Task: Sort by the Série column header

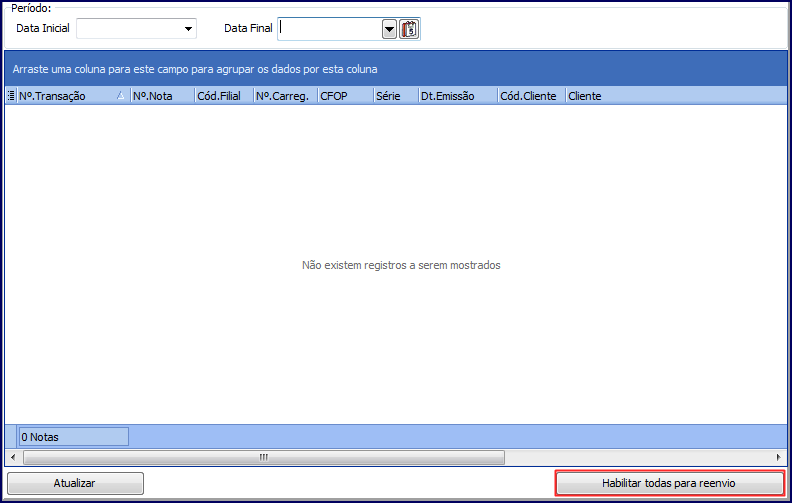Action: [397, 95]
